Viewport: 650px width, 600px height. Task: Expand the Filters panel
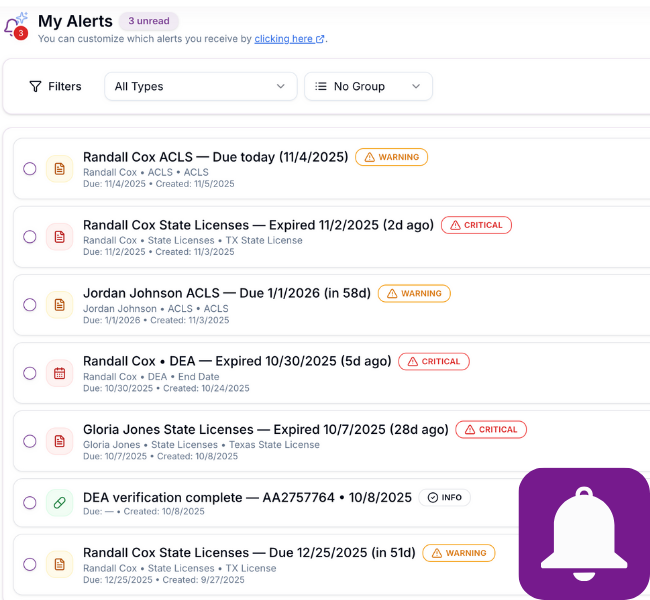tap(55, 87)
